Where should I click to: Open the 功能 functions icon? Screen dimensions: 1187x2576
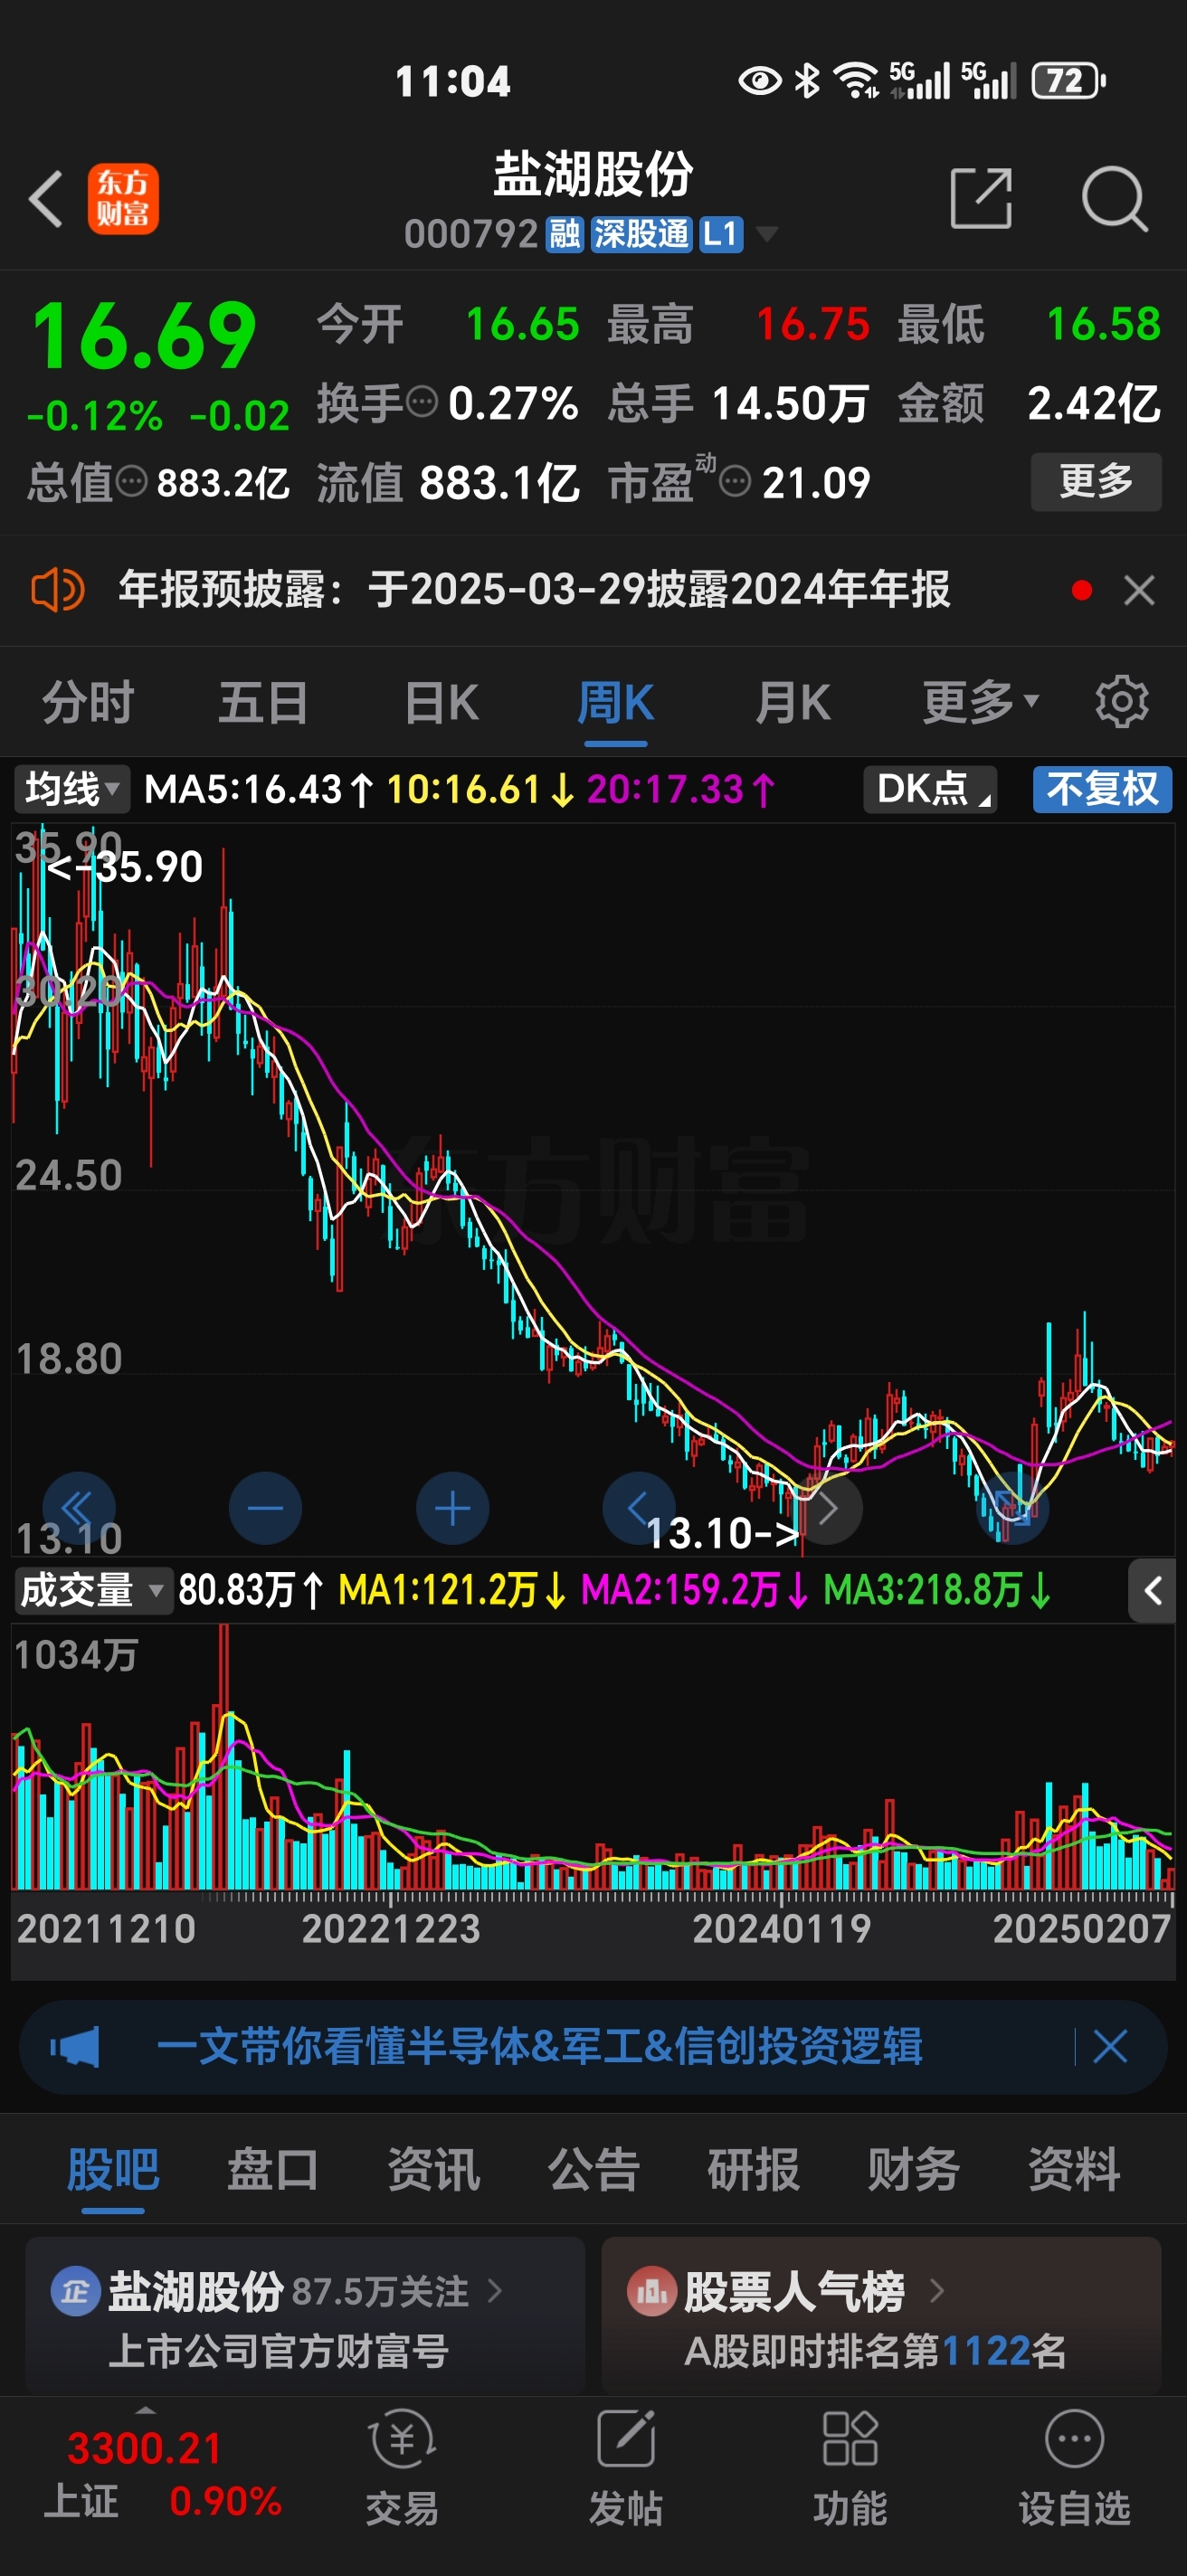[x=850, y=2468]
